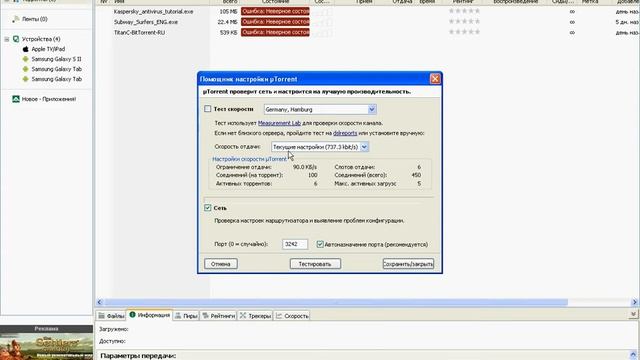The height and width of the screenshot is (360, 640).
Task: Select the Subway_Surfers_ENG.exe torrent row
Action: tap(367, 22)
